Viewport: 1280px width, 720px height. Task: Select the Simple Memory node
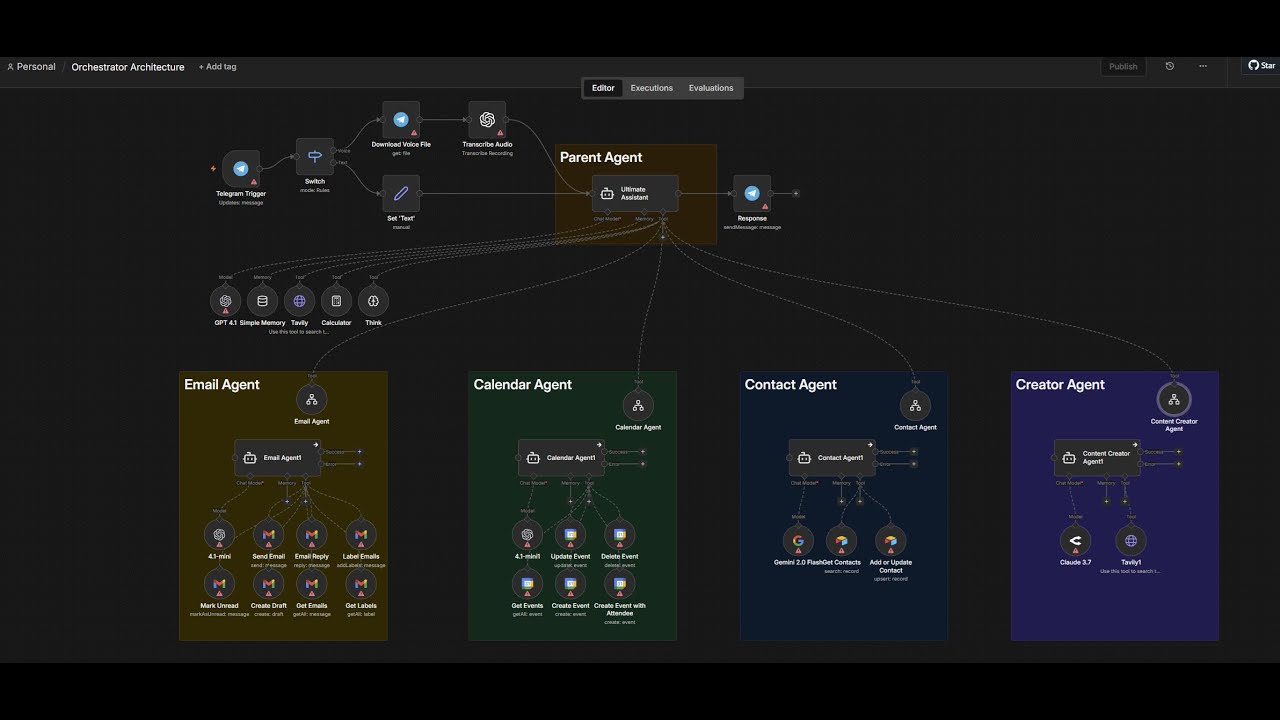click(263, 301)
